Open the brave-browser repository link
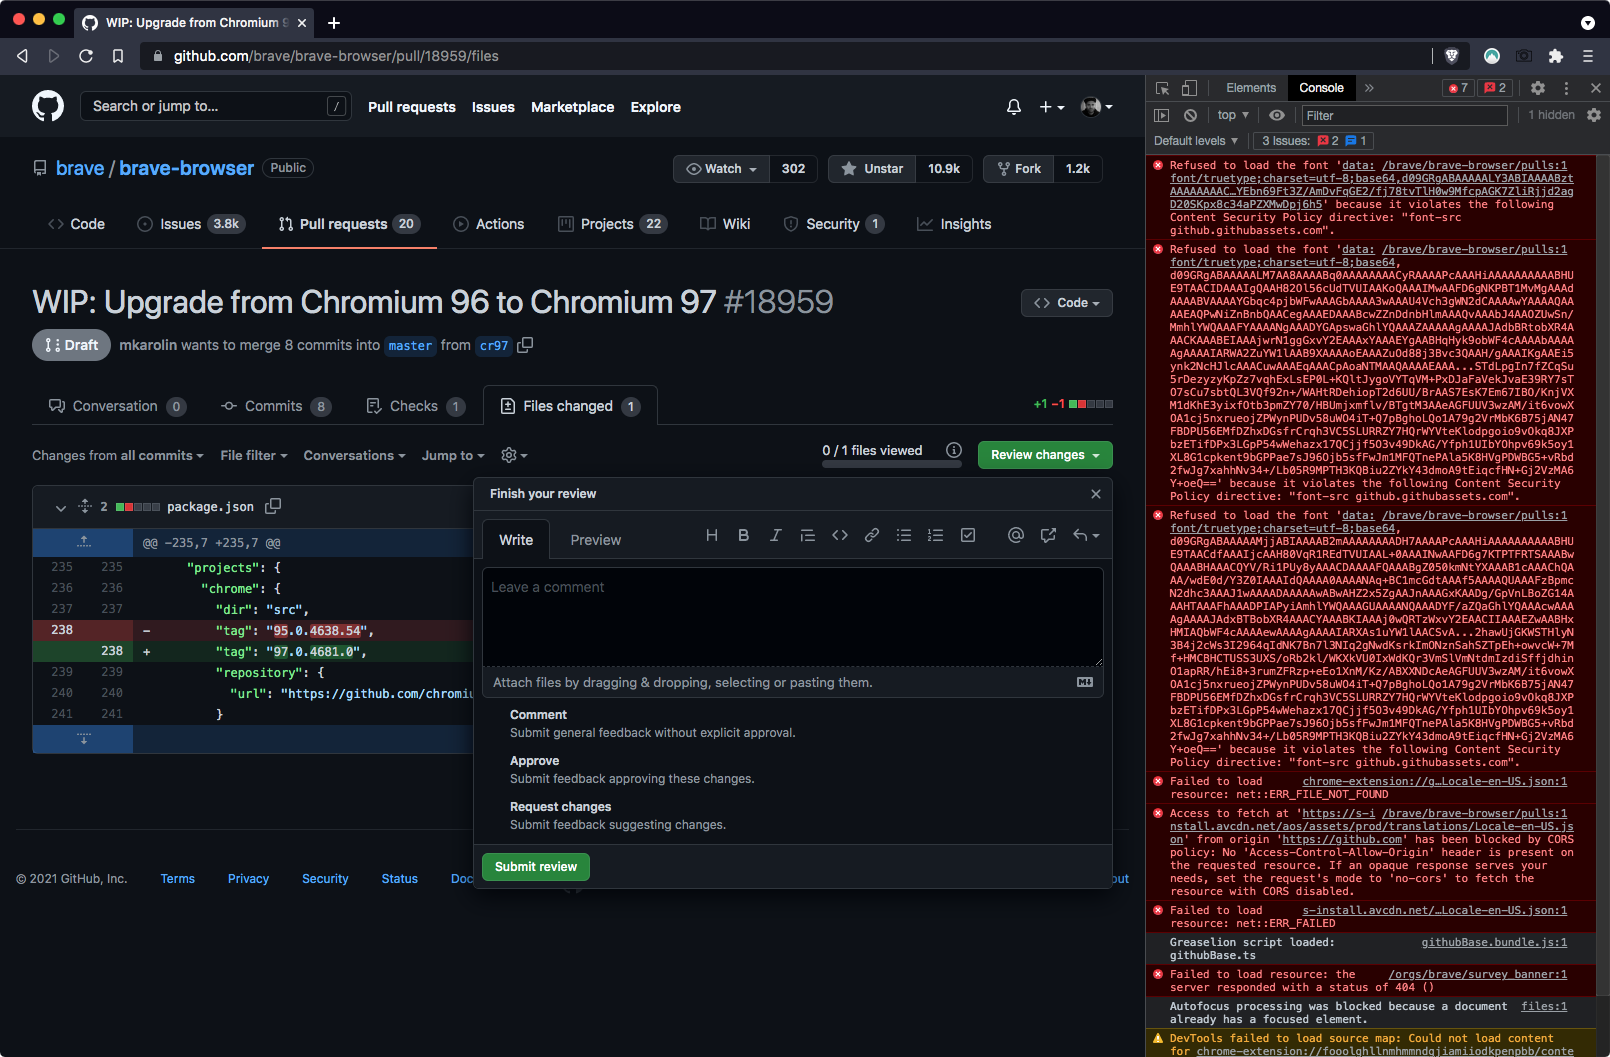Screen dimensions: 1610x1057 187,168
